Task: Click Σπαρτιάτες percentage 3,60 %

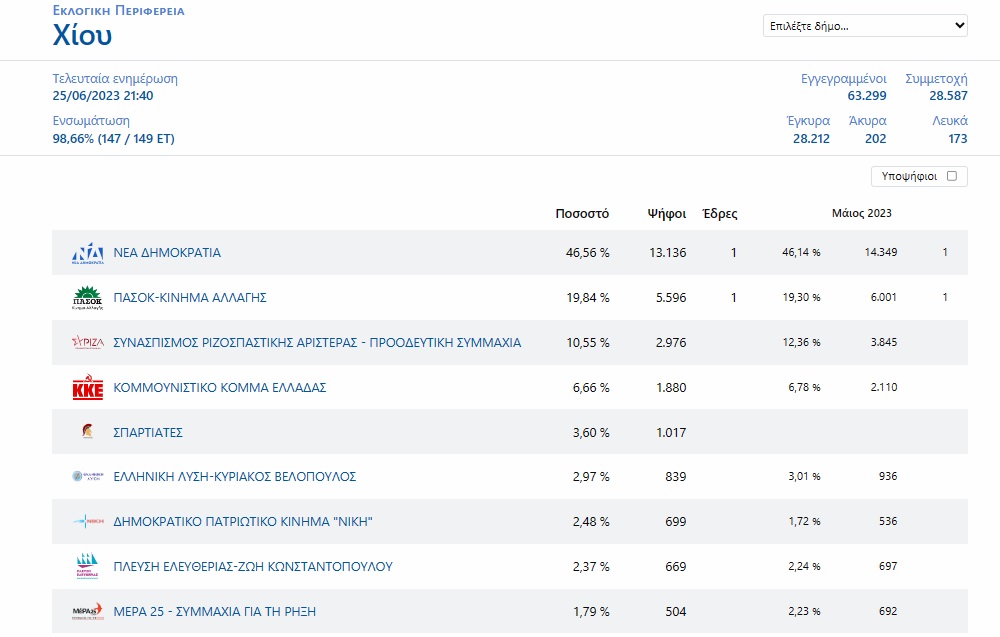Action: pyautogui.click(x=591, y=432)
